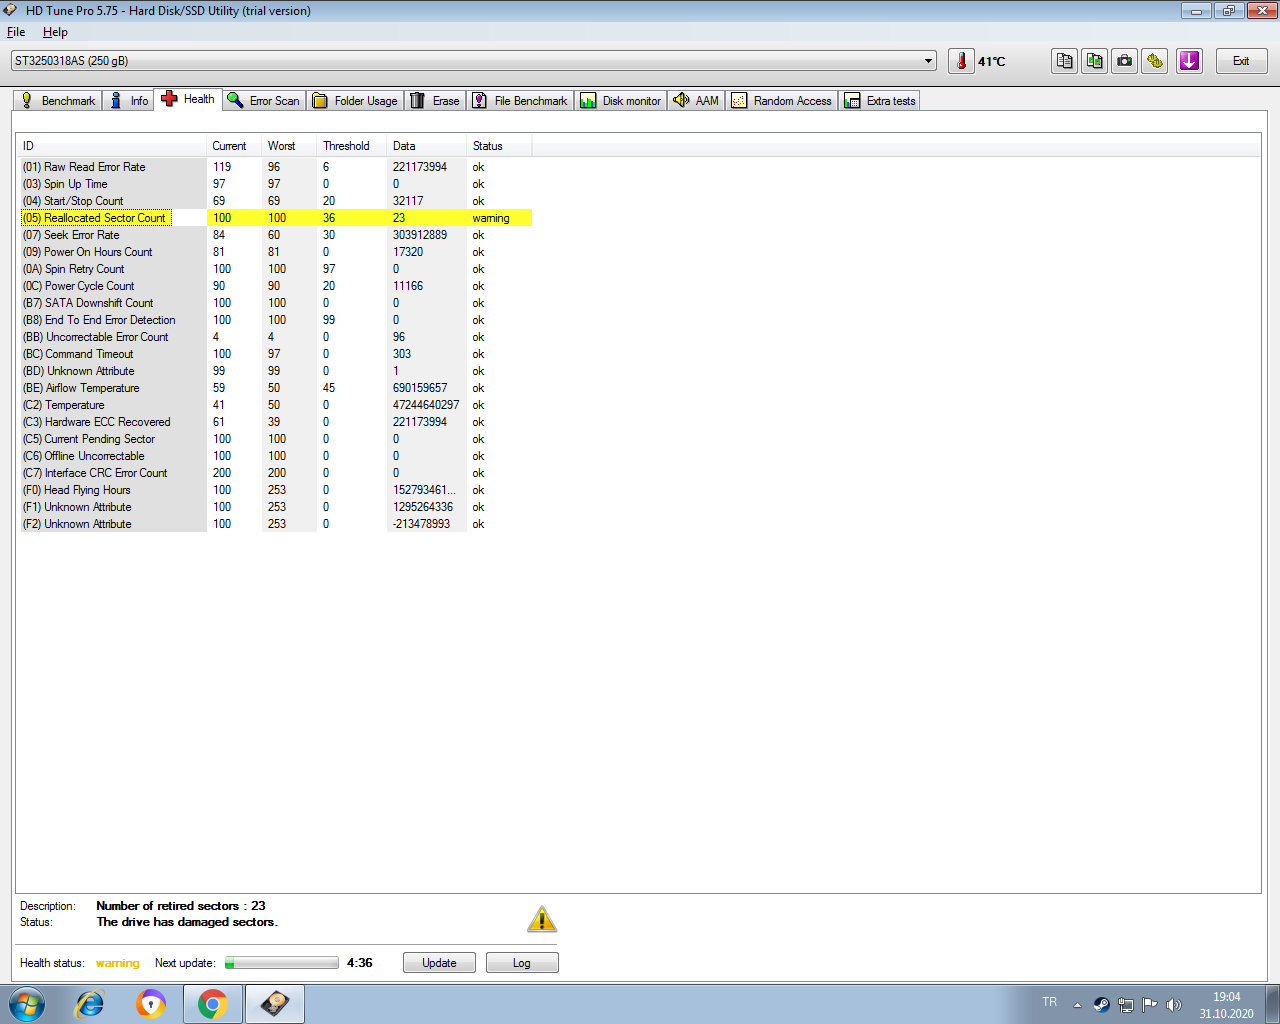1280x1024 pixels.
Task: Click the ID column header
Action: coord(112,146)
